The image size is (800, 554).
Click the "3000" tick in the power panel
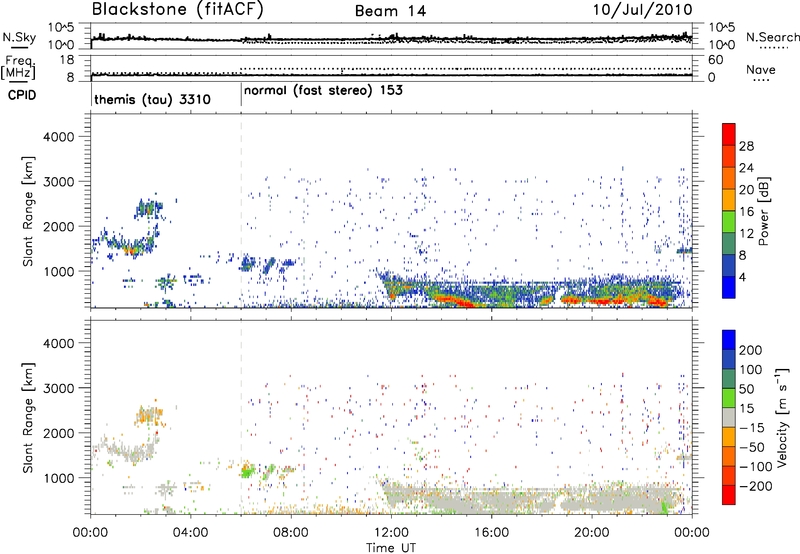click(58, 182)
